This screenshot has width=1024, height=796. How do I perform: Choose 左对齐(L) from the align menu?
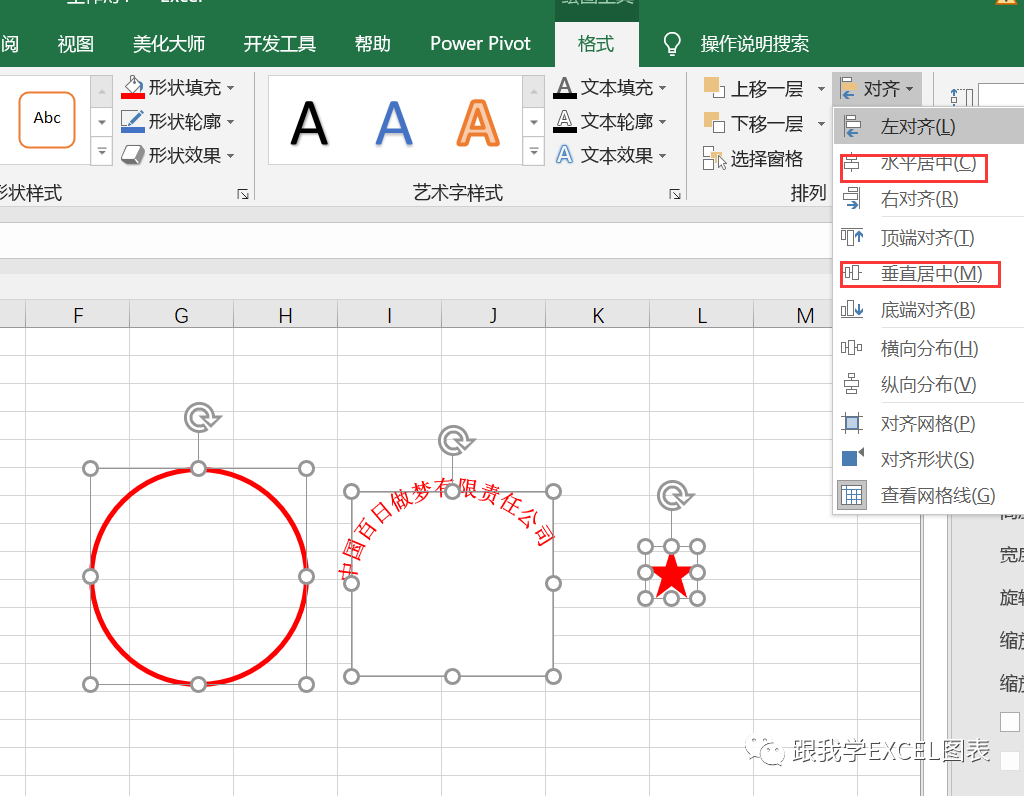click(x=928, y=127)
